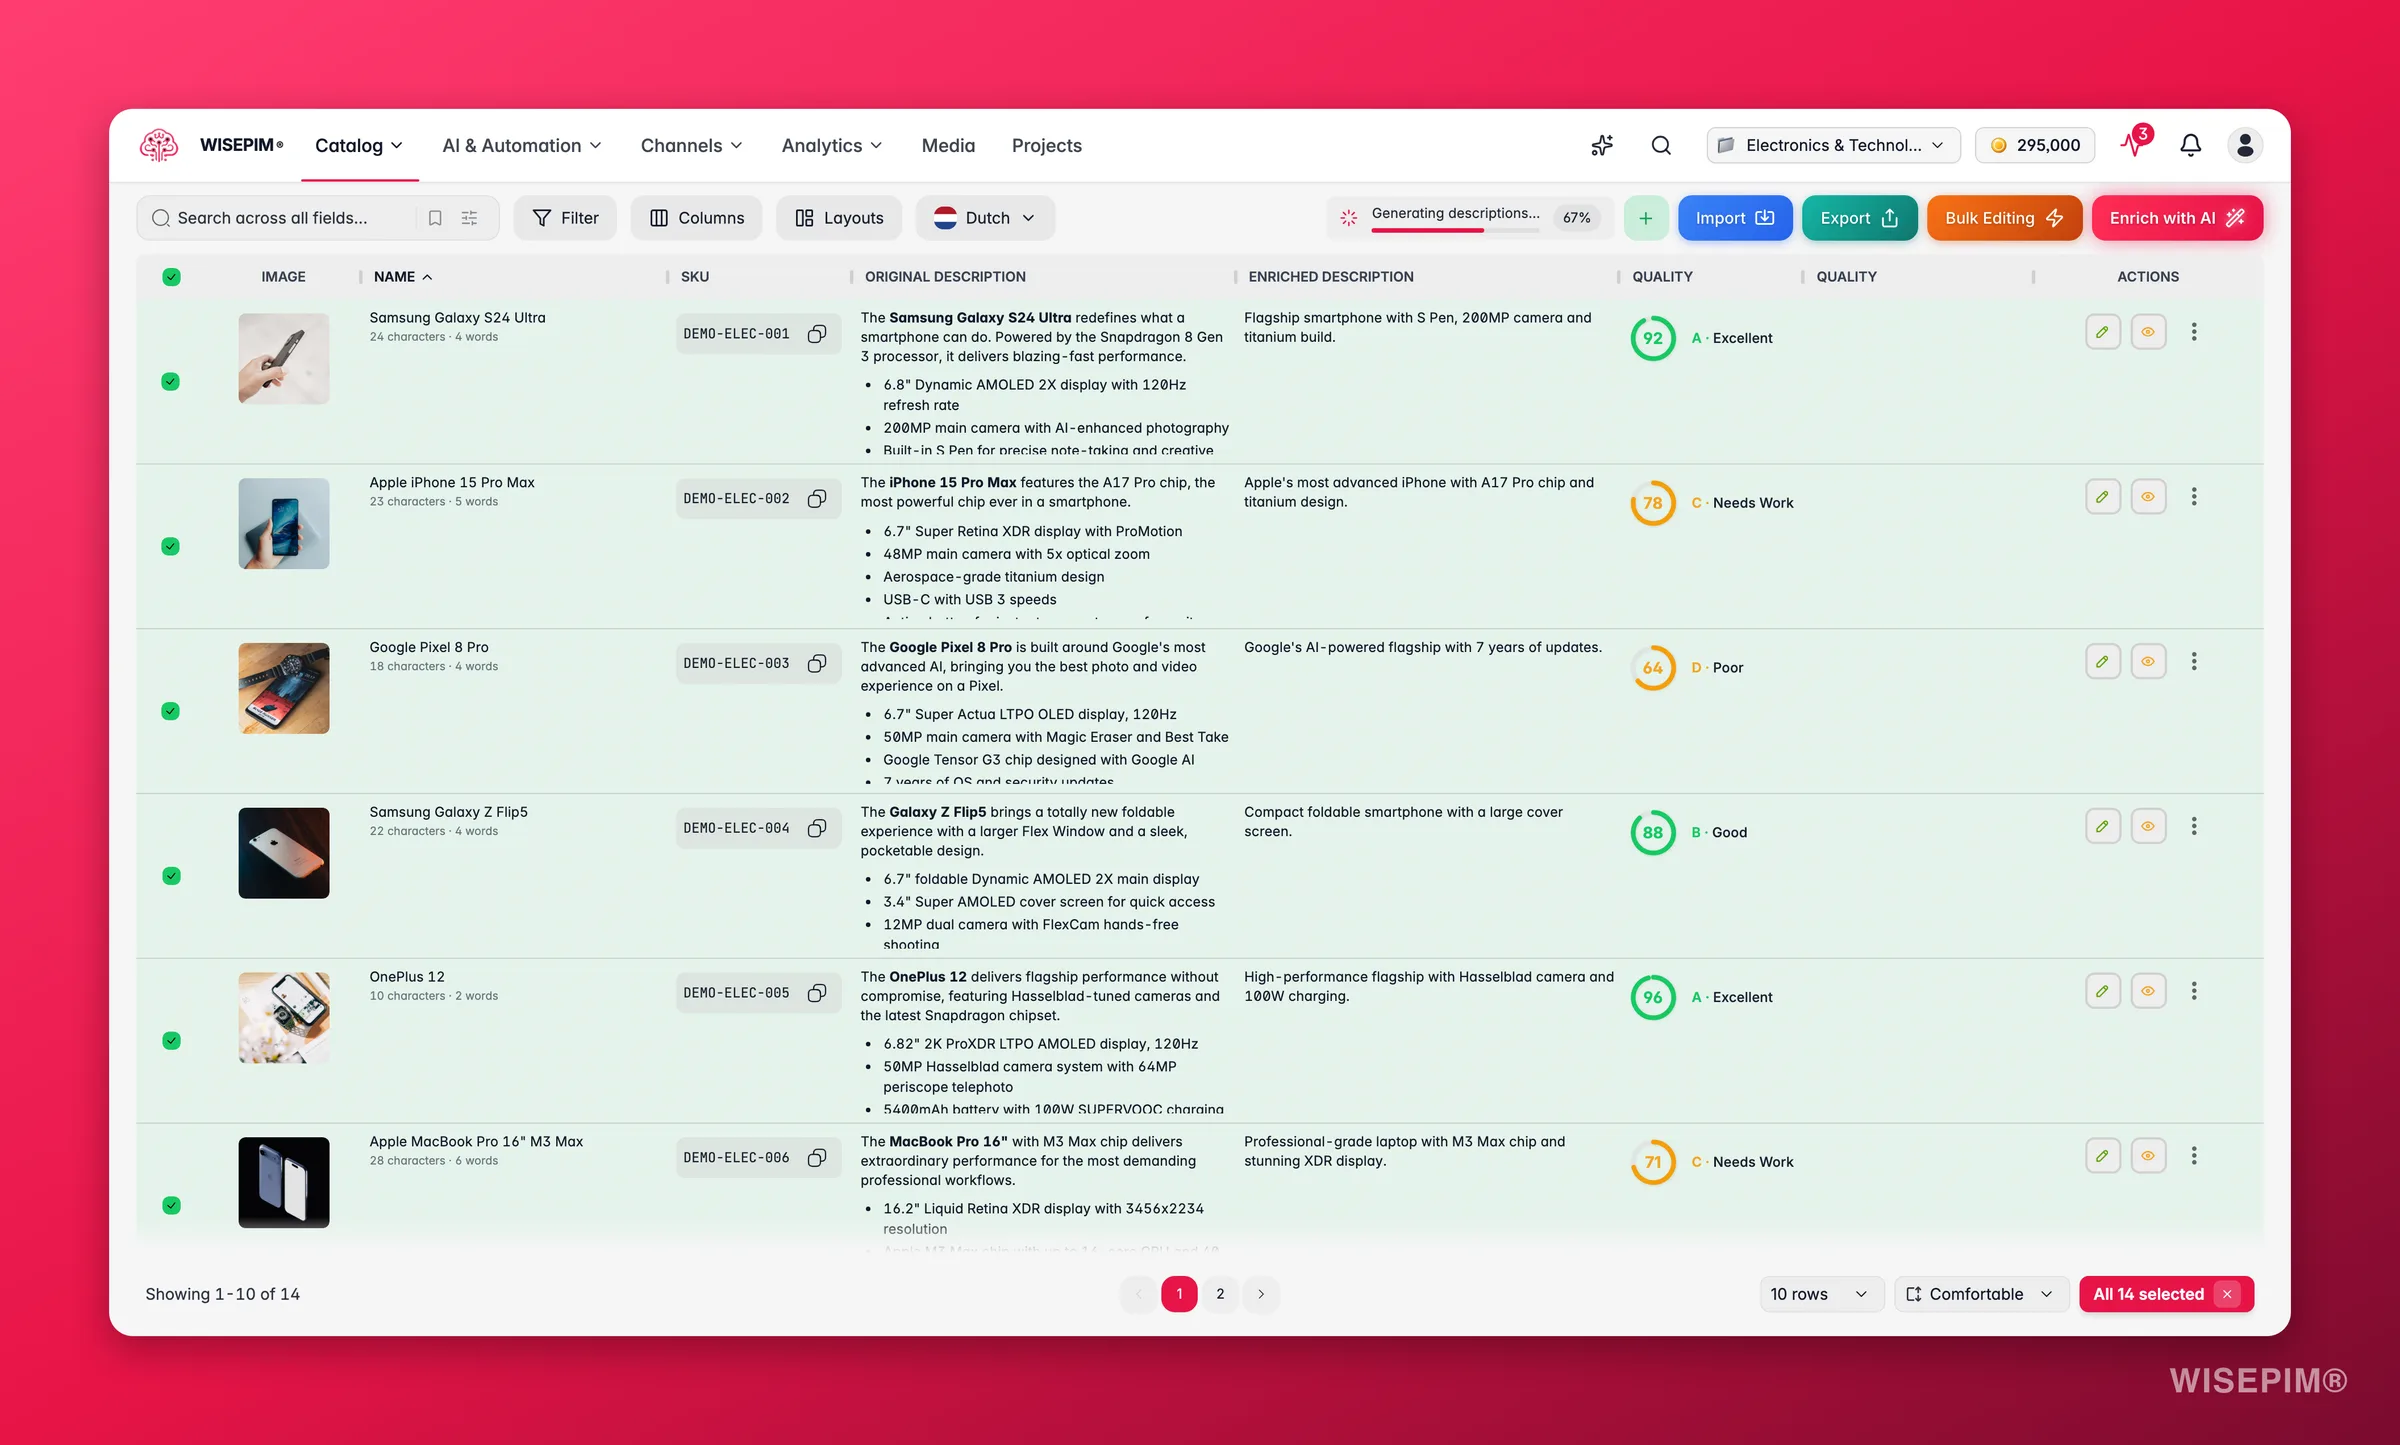2400x1445 pixels.
Task: Open more actions for OnePlus 12
Action: pyautogui.click(x=2194, y=991)
